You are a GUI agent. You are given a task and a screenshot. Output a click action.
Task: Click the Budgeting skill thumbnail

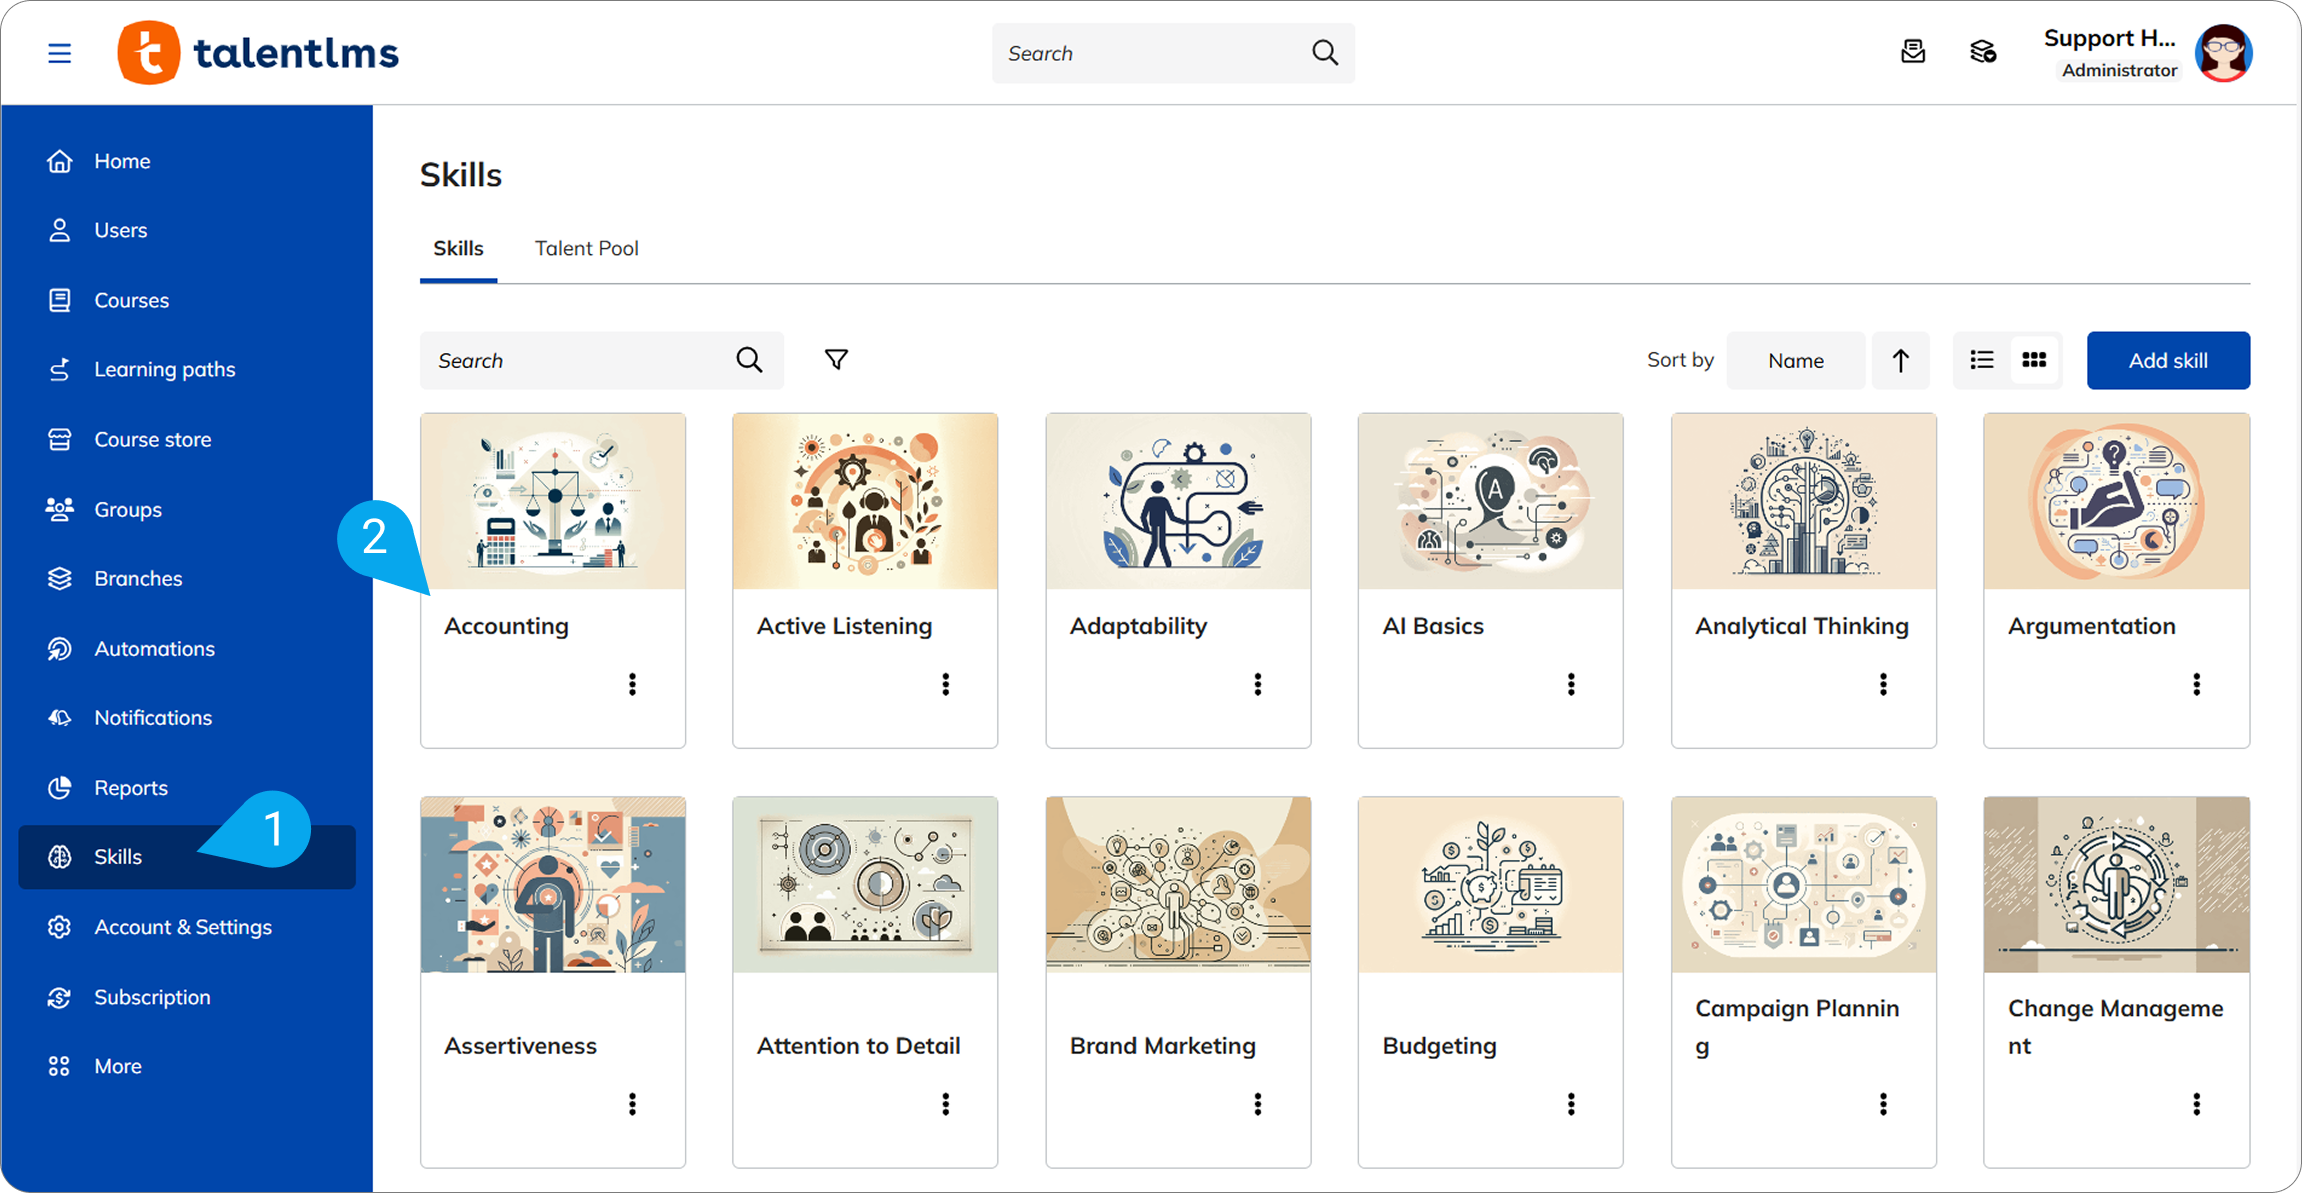click(x=1490, y=884)
